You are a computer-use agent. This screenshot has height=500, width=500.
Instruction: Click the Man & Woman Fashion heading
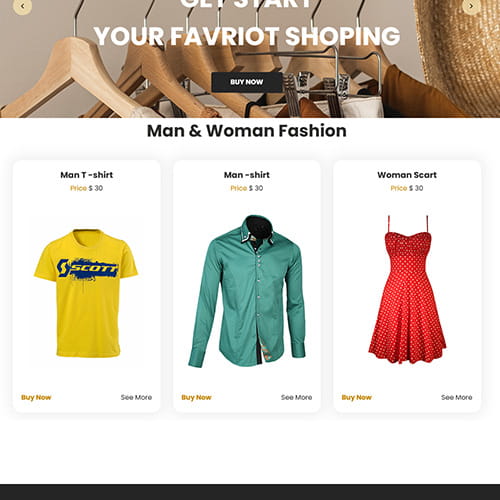(247, 131)
